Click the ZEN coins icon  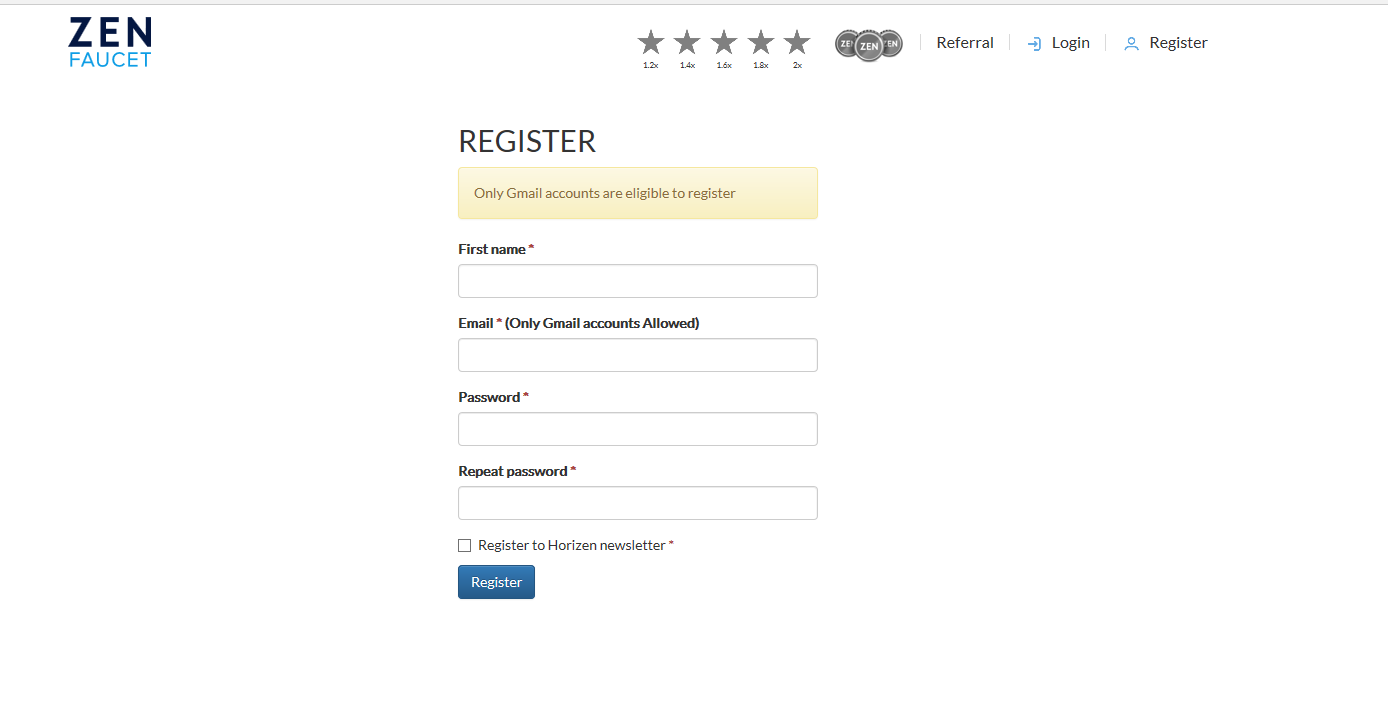869,44
